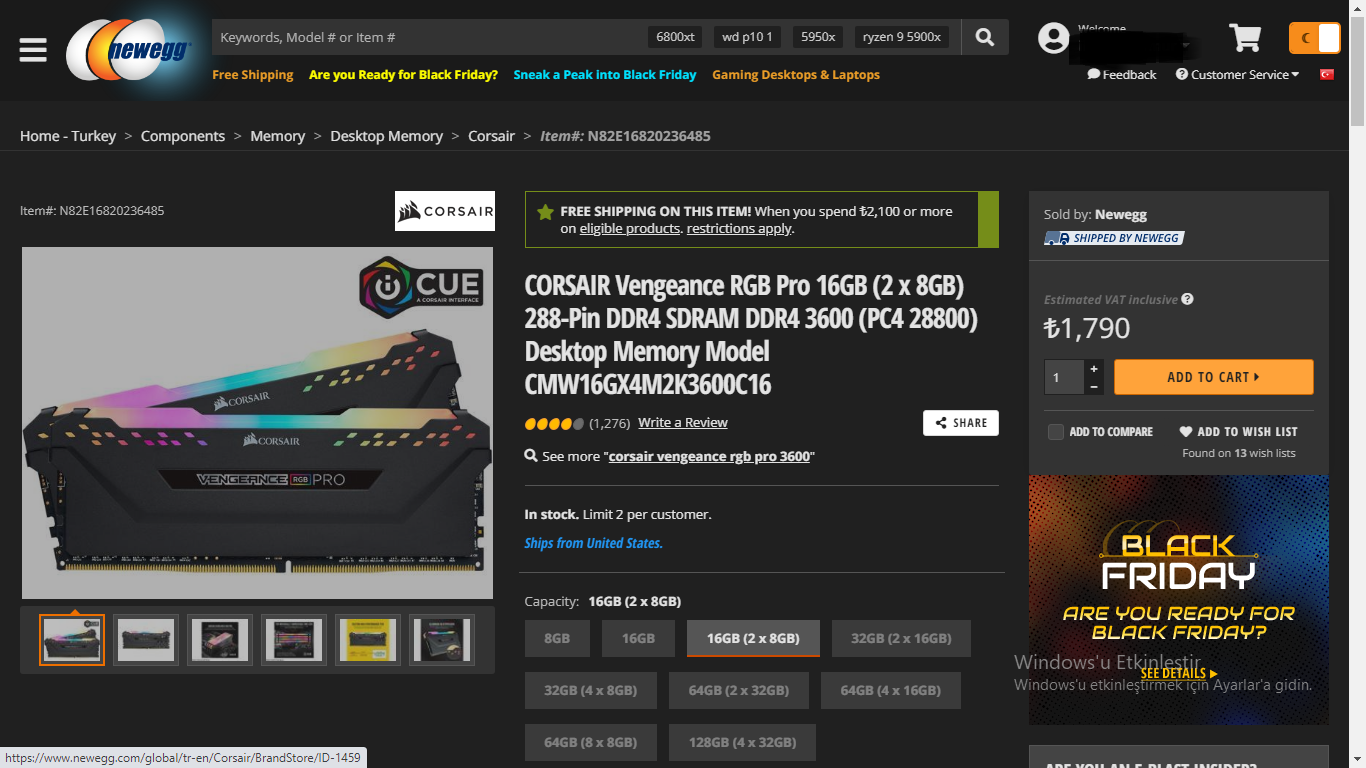
Task: Select the fourth product thumbnail
Action: point(294,640)
